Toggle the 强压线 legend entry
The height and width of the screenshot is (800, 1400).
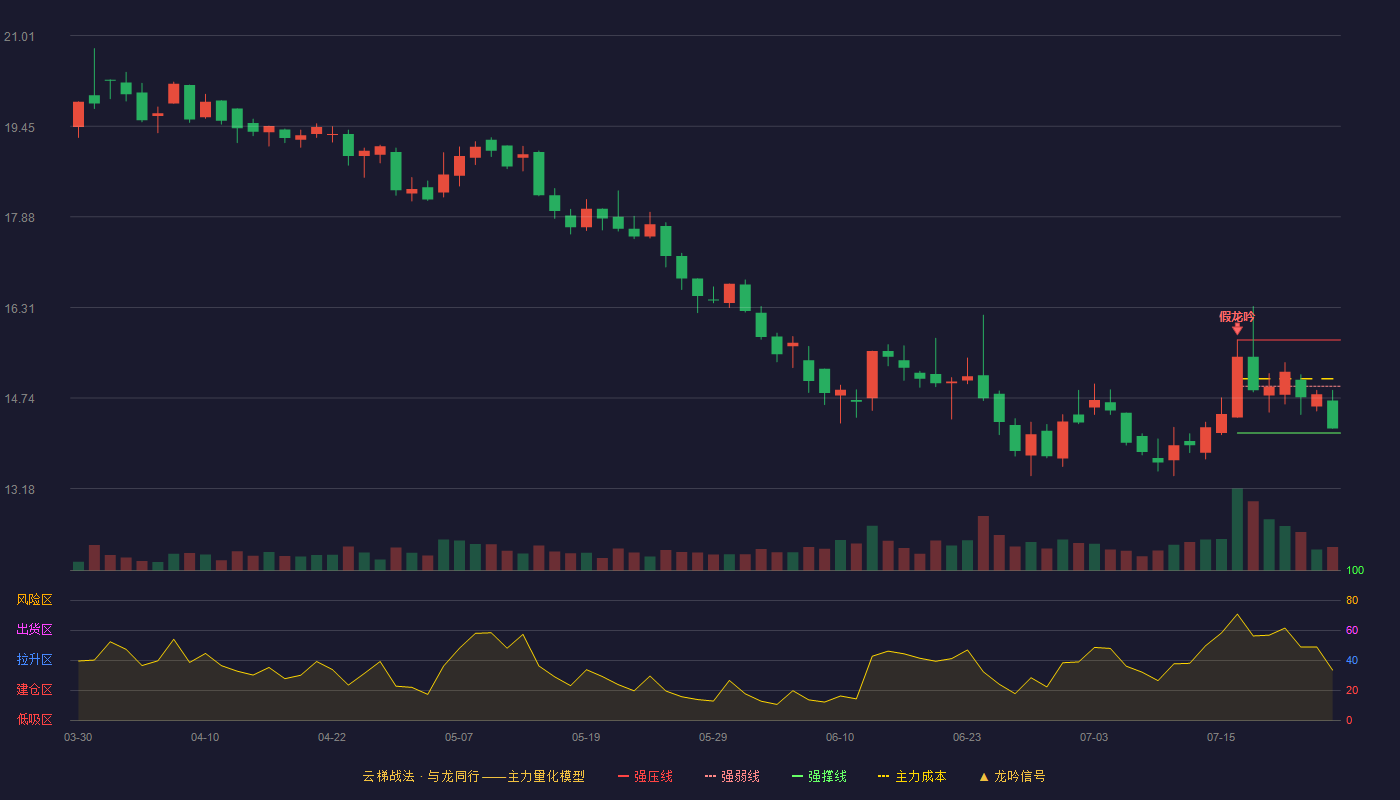point(645,776)
